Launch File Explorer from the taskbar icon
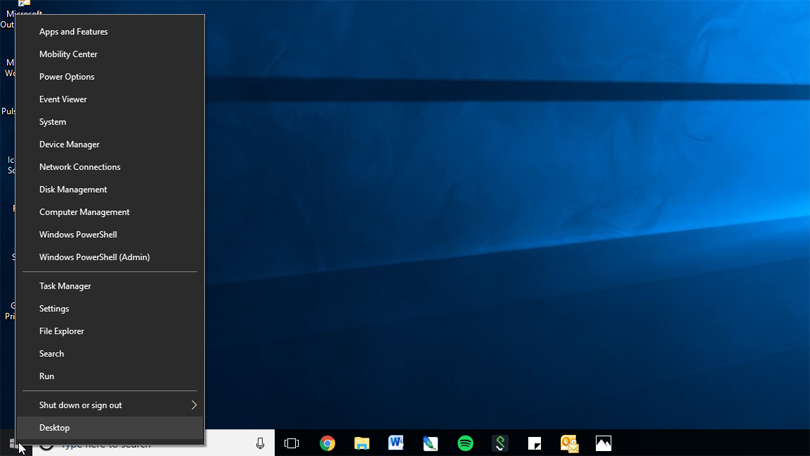810x456 pixels. click(362, 443)
